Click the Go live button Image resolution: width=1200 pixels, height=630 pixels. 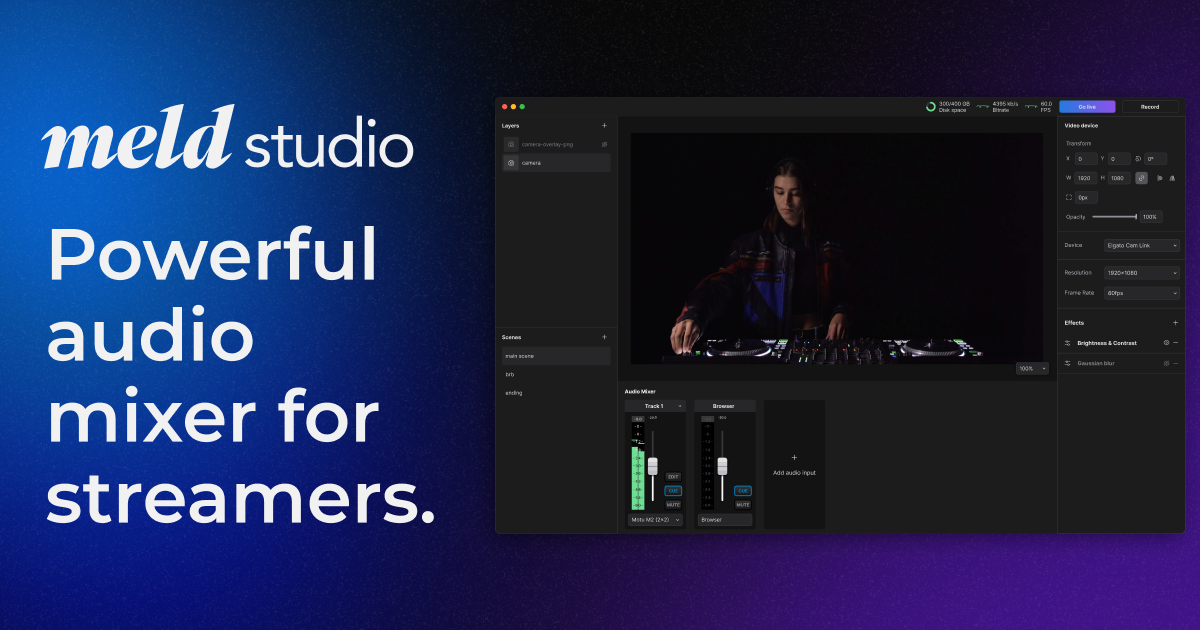(1086, 106)
